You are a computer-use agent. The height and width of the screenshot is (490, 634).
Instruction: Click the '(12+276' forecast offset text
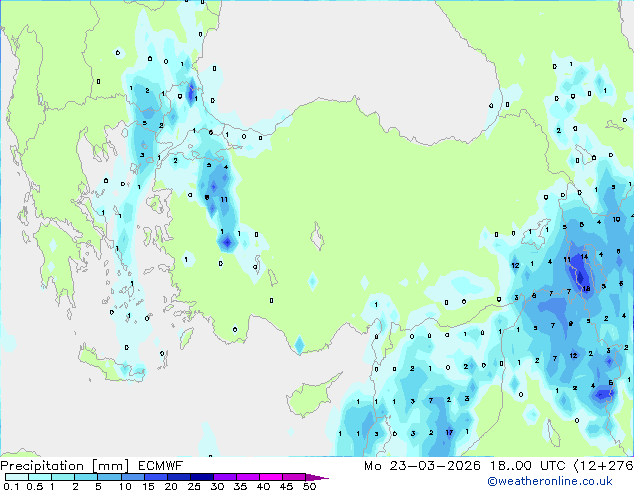(x=604, y=466)
